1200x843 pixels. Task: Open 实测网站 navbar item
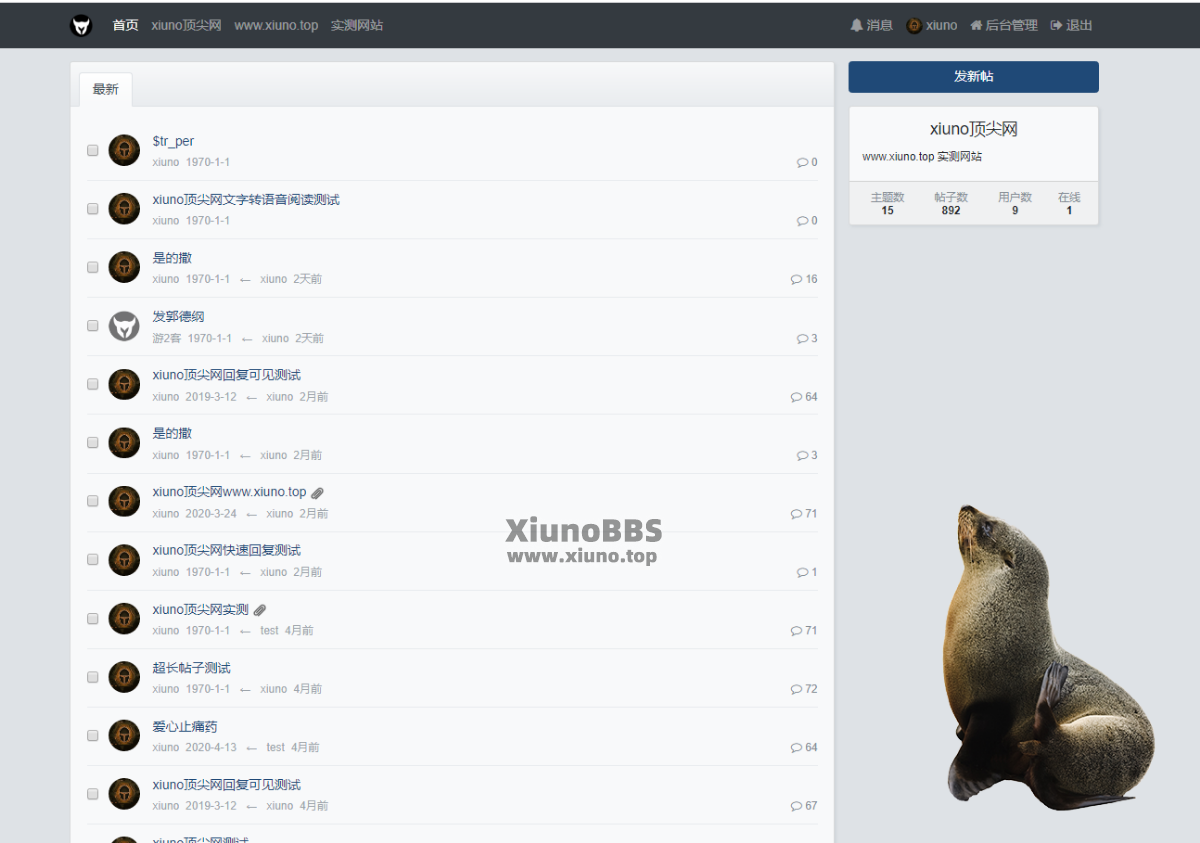[x=357, y=25]
